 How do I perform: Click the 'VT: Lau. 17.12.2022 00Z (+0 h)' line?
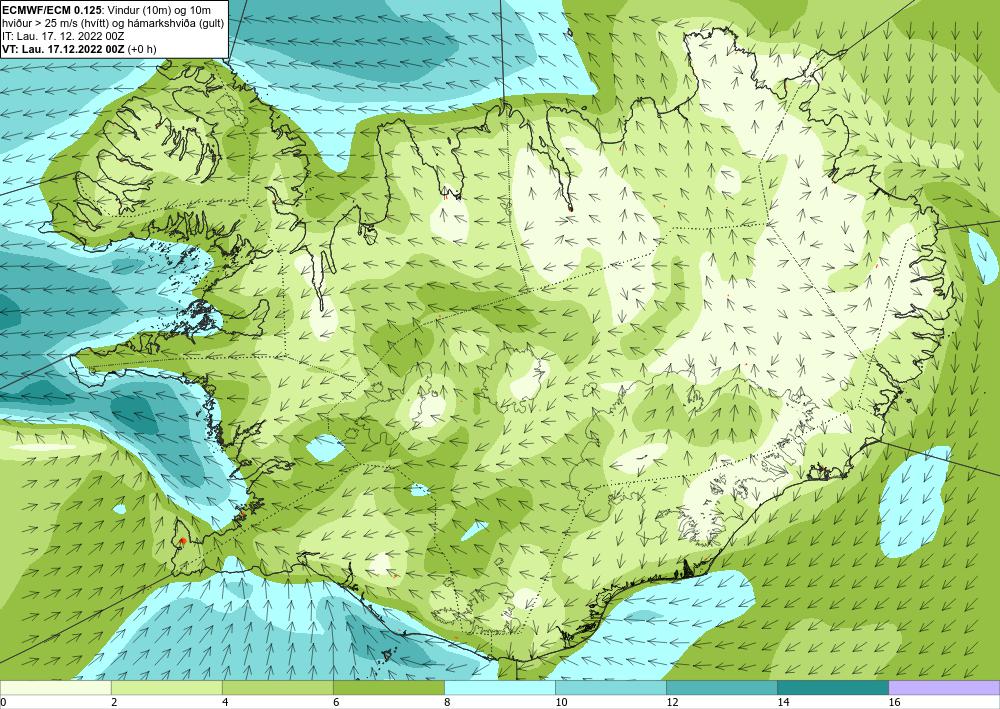[x=79, y=48]
